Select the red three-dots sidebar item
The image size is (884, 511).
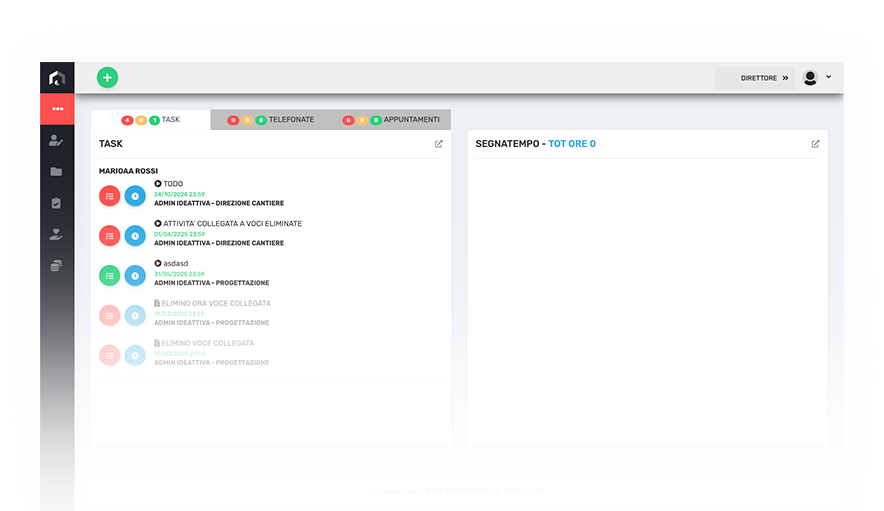point(57,109)
